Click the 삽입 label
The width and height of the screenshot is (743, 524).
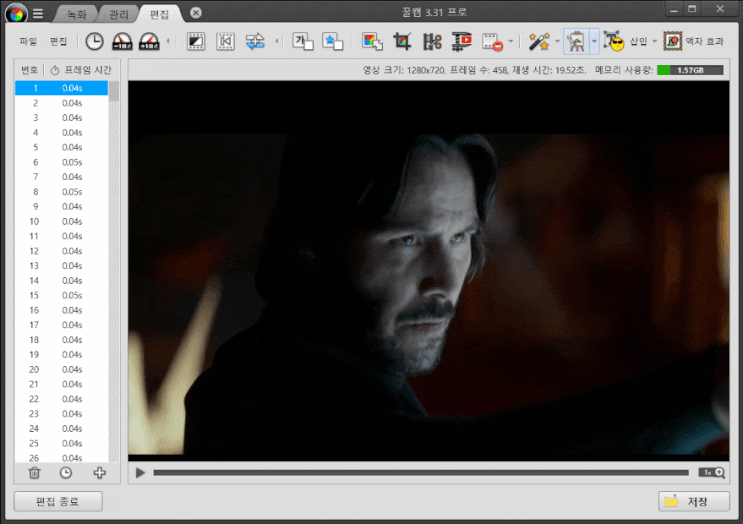pyautogui.click(x=638, y=42)
